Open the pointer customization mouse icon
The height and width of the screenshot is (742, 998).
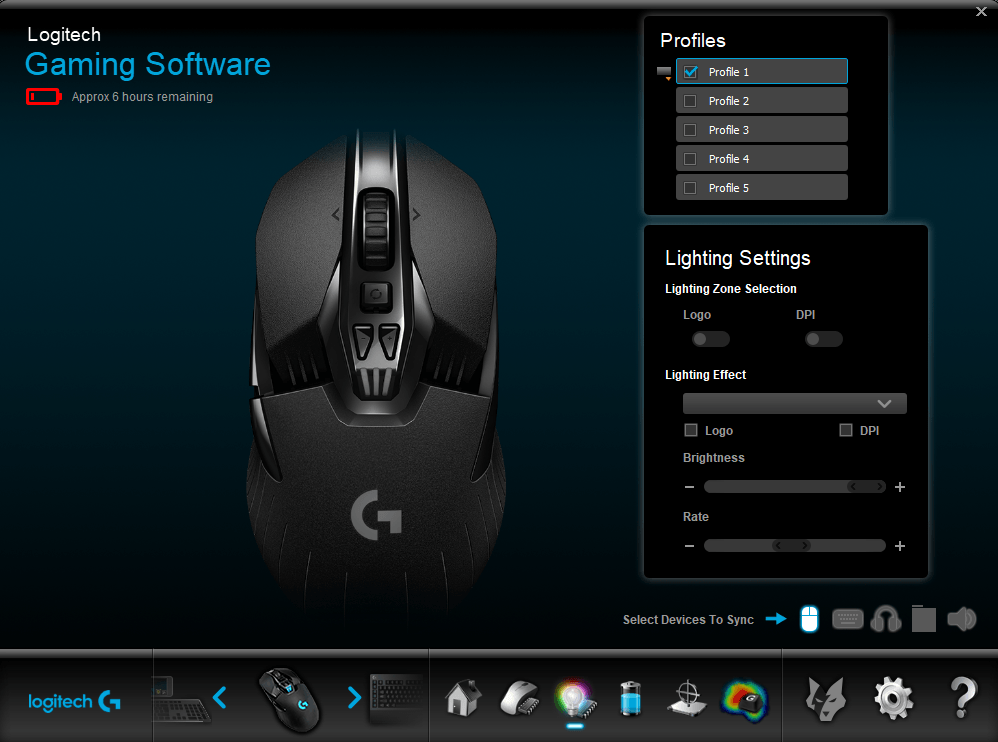coord(519,696)
